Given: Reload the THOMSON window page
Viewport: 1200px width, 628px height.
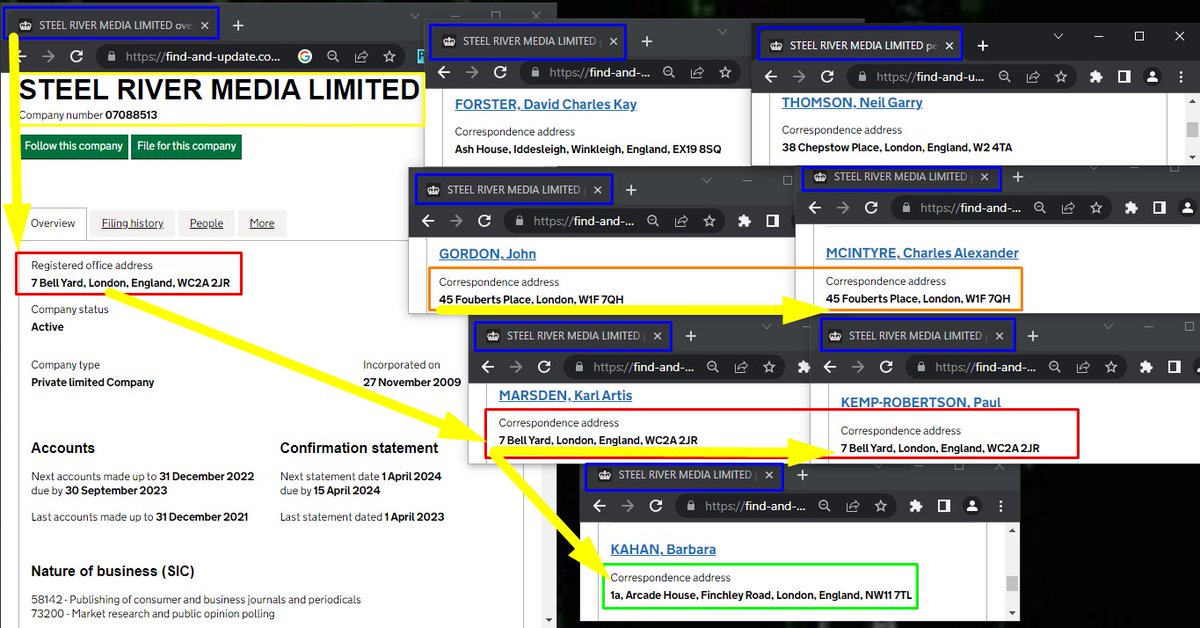Looking at the screenshot, I should point(827,76).
